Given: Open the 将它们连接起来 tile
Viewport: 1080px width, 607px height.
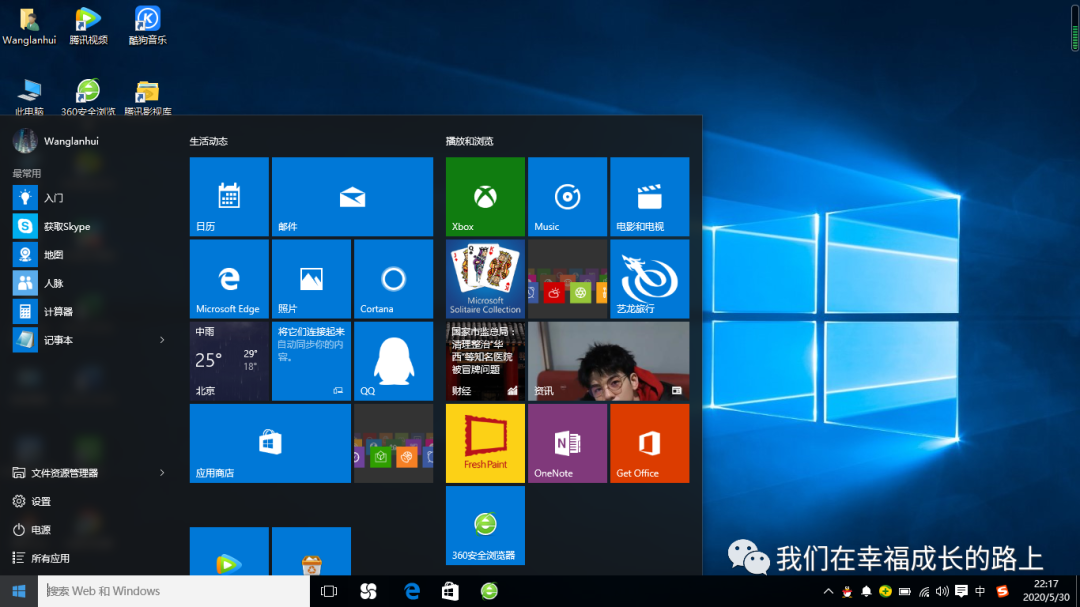Looking at the screenshot, I should [311, 361].
